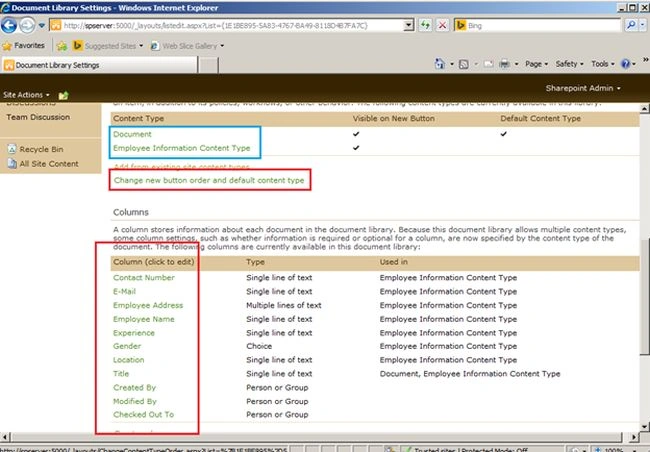Screen dimensions: 650x452
Task: Click the All Site Content icon
Action: tap(12, 164)
